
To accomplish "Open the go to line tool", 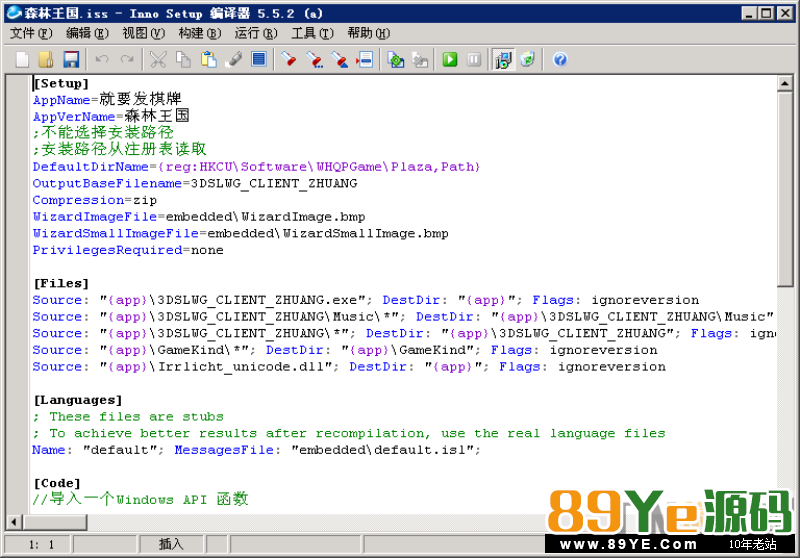I will [365, 60].
